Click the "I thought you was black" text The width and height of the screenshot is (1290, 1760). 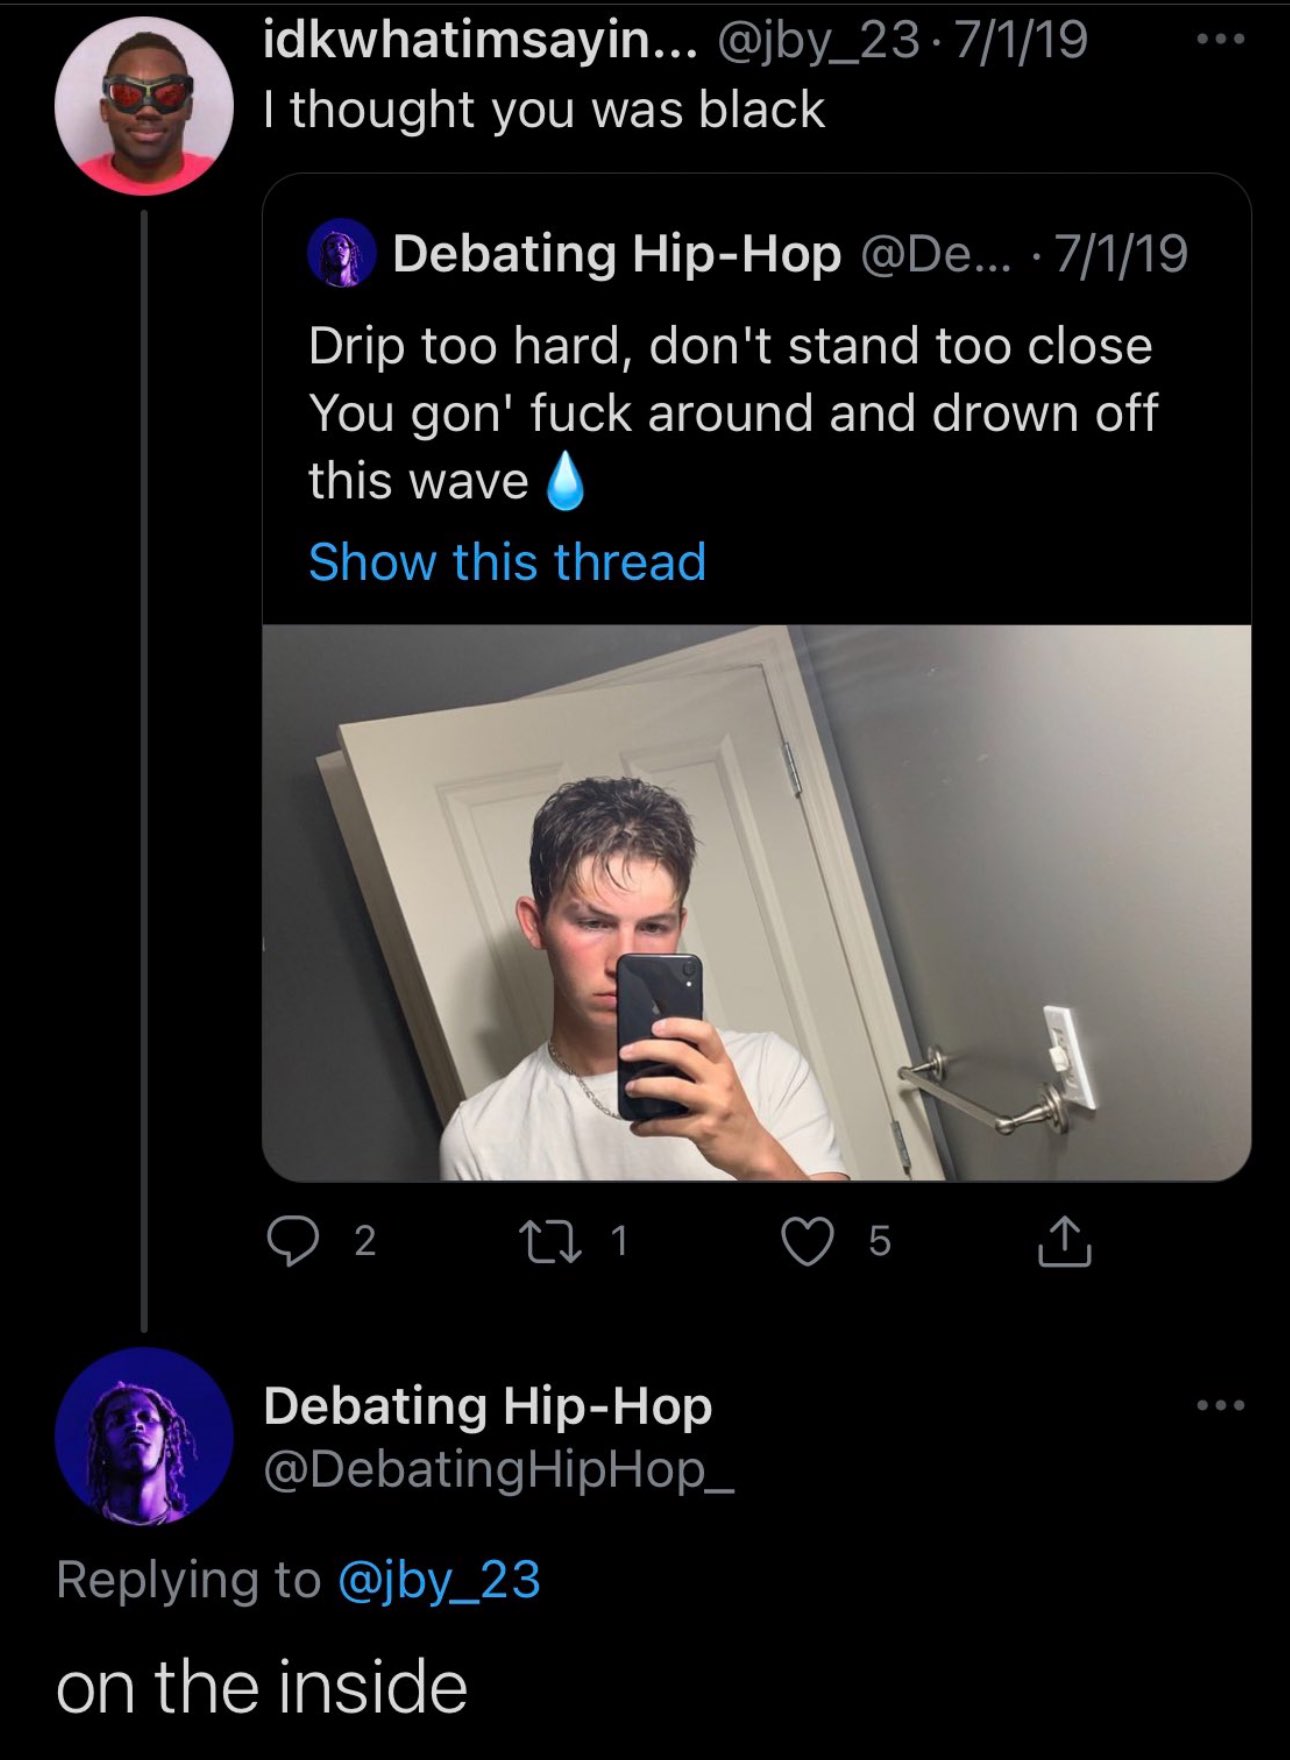[544, 109]
